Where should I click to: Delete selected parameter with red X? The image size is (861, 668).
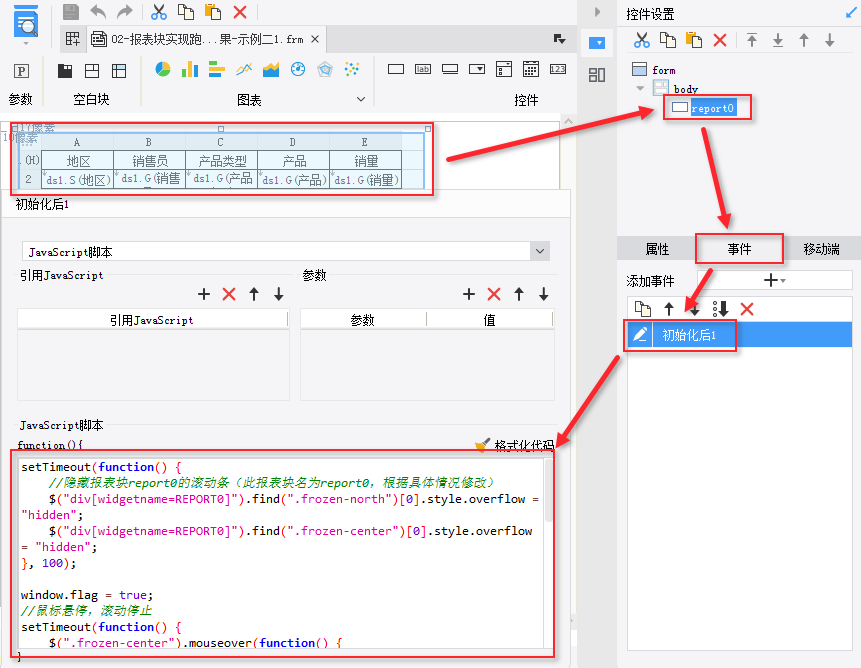pos(493,294)
